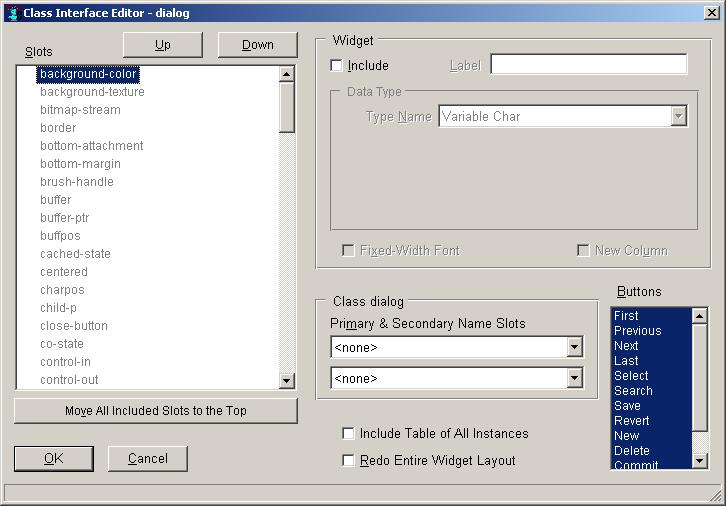Select Search in the Buttons list
Screen dimensions: 726x506
coord(633,391)
